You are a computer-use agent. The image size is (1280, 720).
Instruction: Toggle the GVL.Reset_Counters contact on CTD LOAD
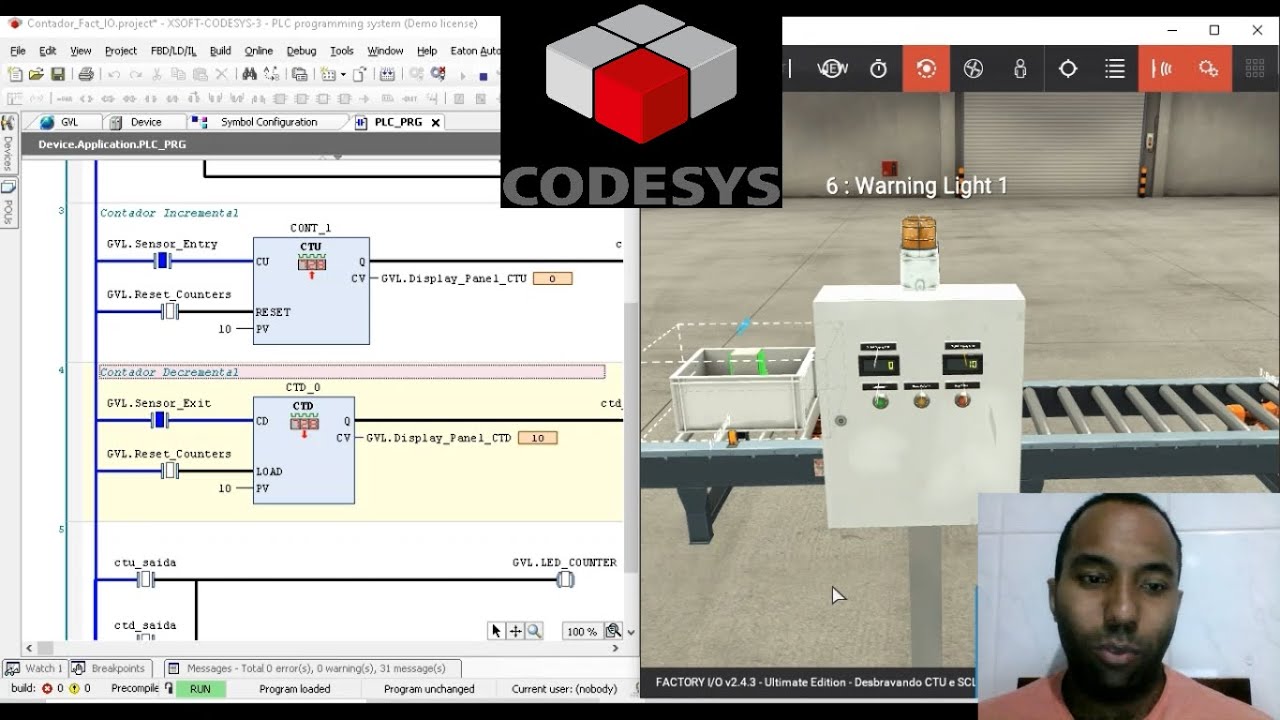(x=170, y=470)
